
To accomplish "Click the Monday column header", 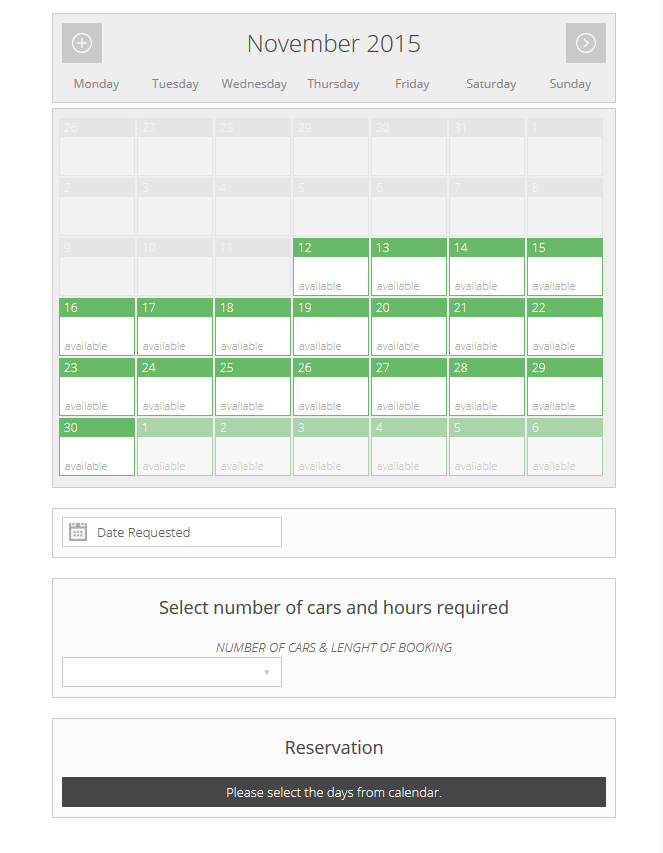I will (95, 84).
